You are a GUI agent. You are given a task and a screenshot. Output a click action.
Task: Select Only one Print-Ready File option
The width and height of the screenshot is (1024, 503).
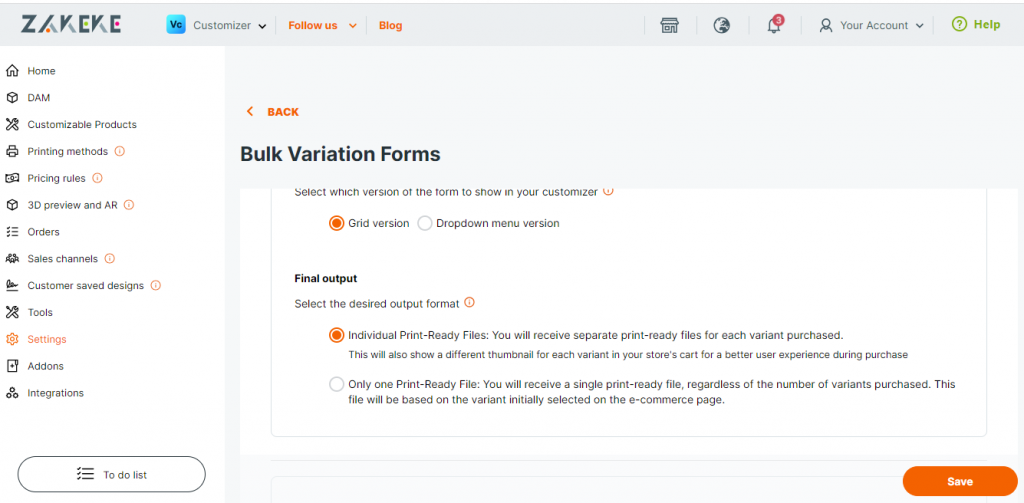pos(336,384)
